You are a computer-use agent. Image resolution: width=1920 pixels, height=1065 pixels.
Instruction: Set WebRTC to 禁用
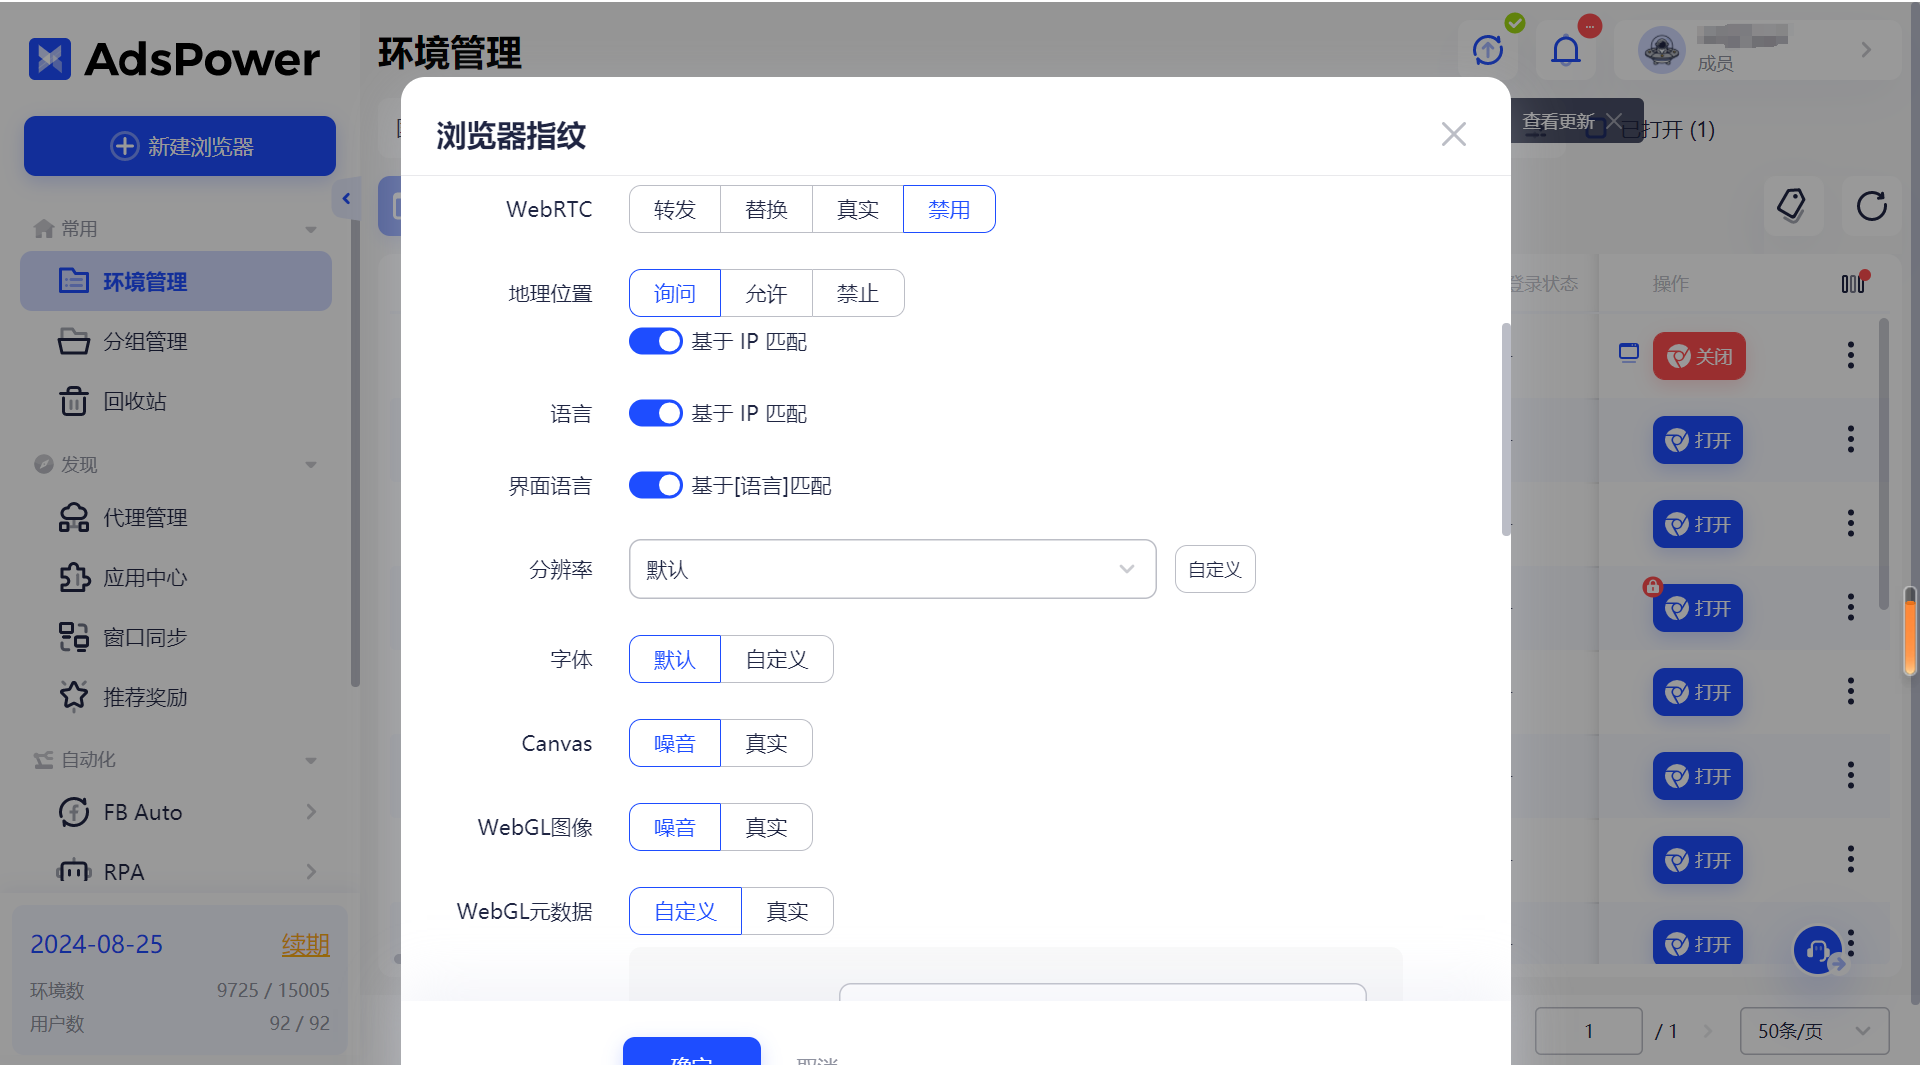pyautogui.click(x=949, y=209)
